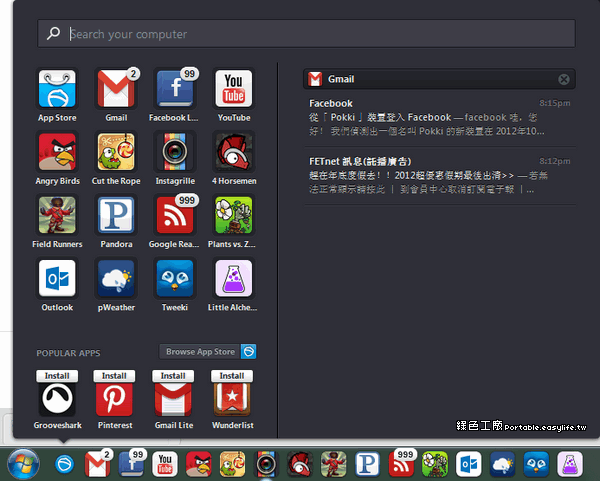Click Angry Birds icon on the taskbar
Screen dimensions: 600x481
click(199, 464)
